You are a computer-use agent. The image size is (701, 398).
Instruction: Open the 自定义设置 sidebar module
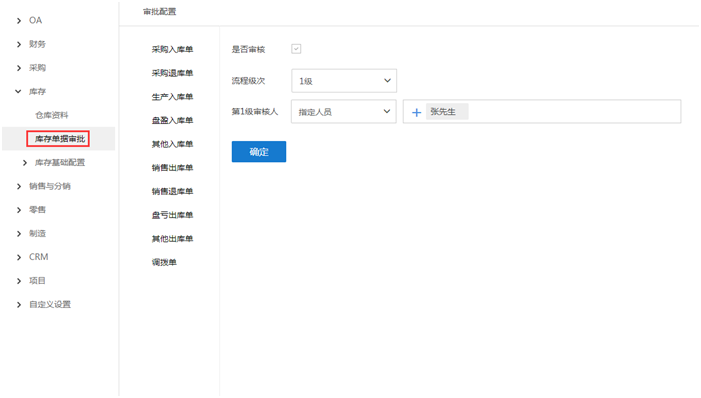(50, 305)
